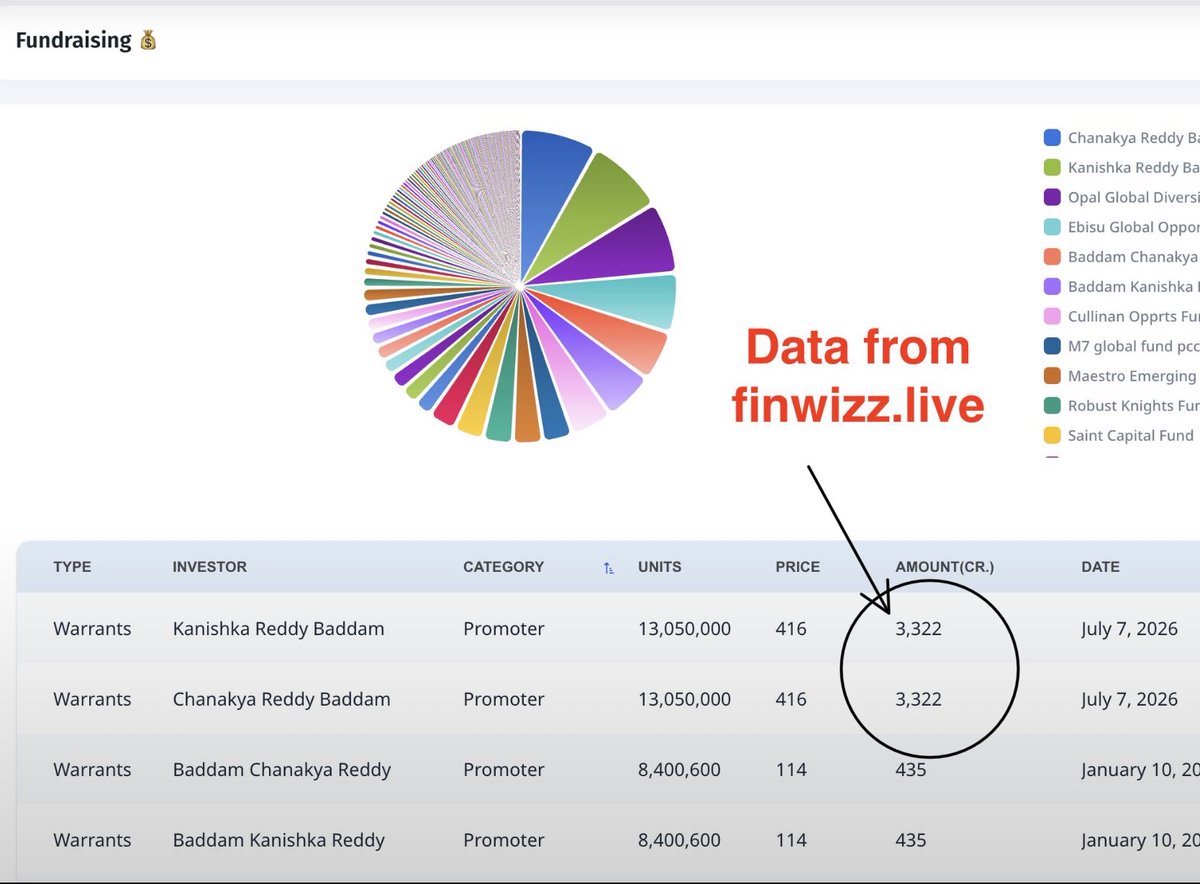Select Maestro Emerging legend label
The width and height of the screenshot is (1200, 884).
1131,376
